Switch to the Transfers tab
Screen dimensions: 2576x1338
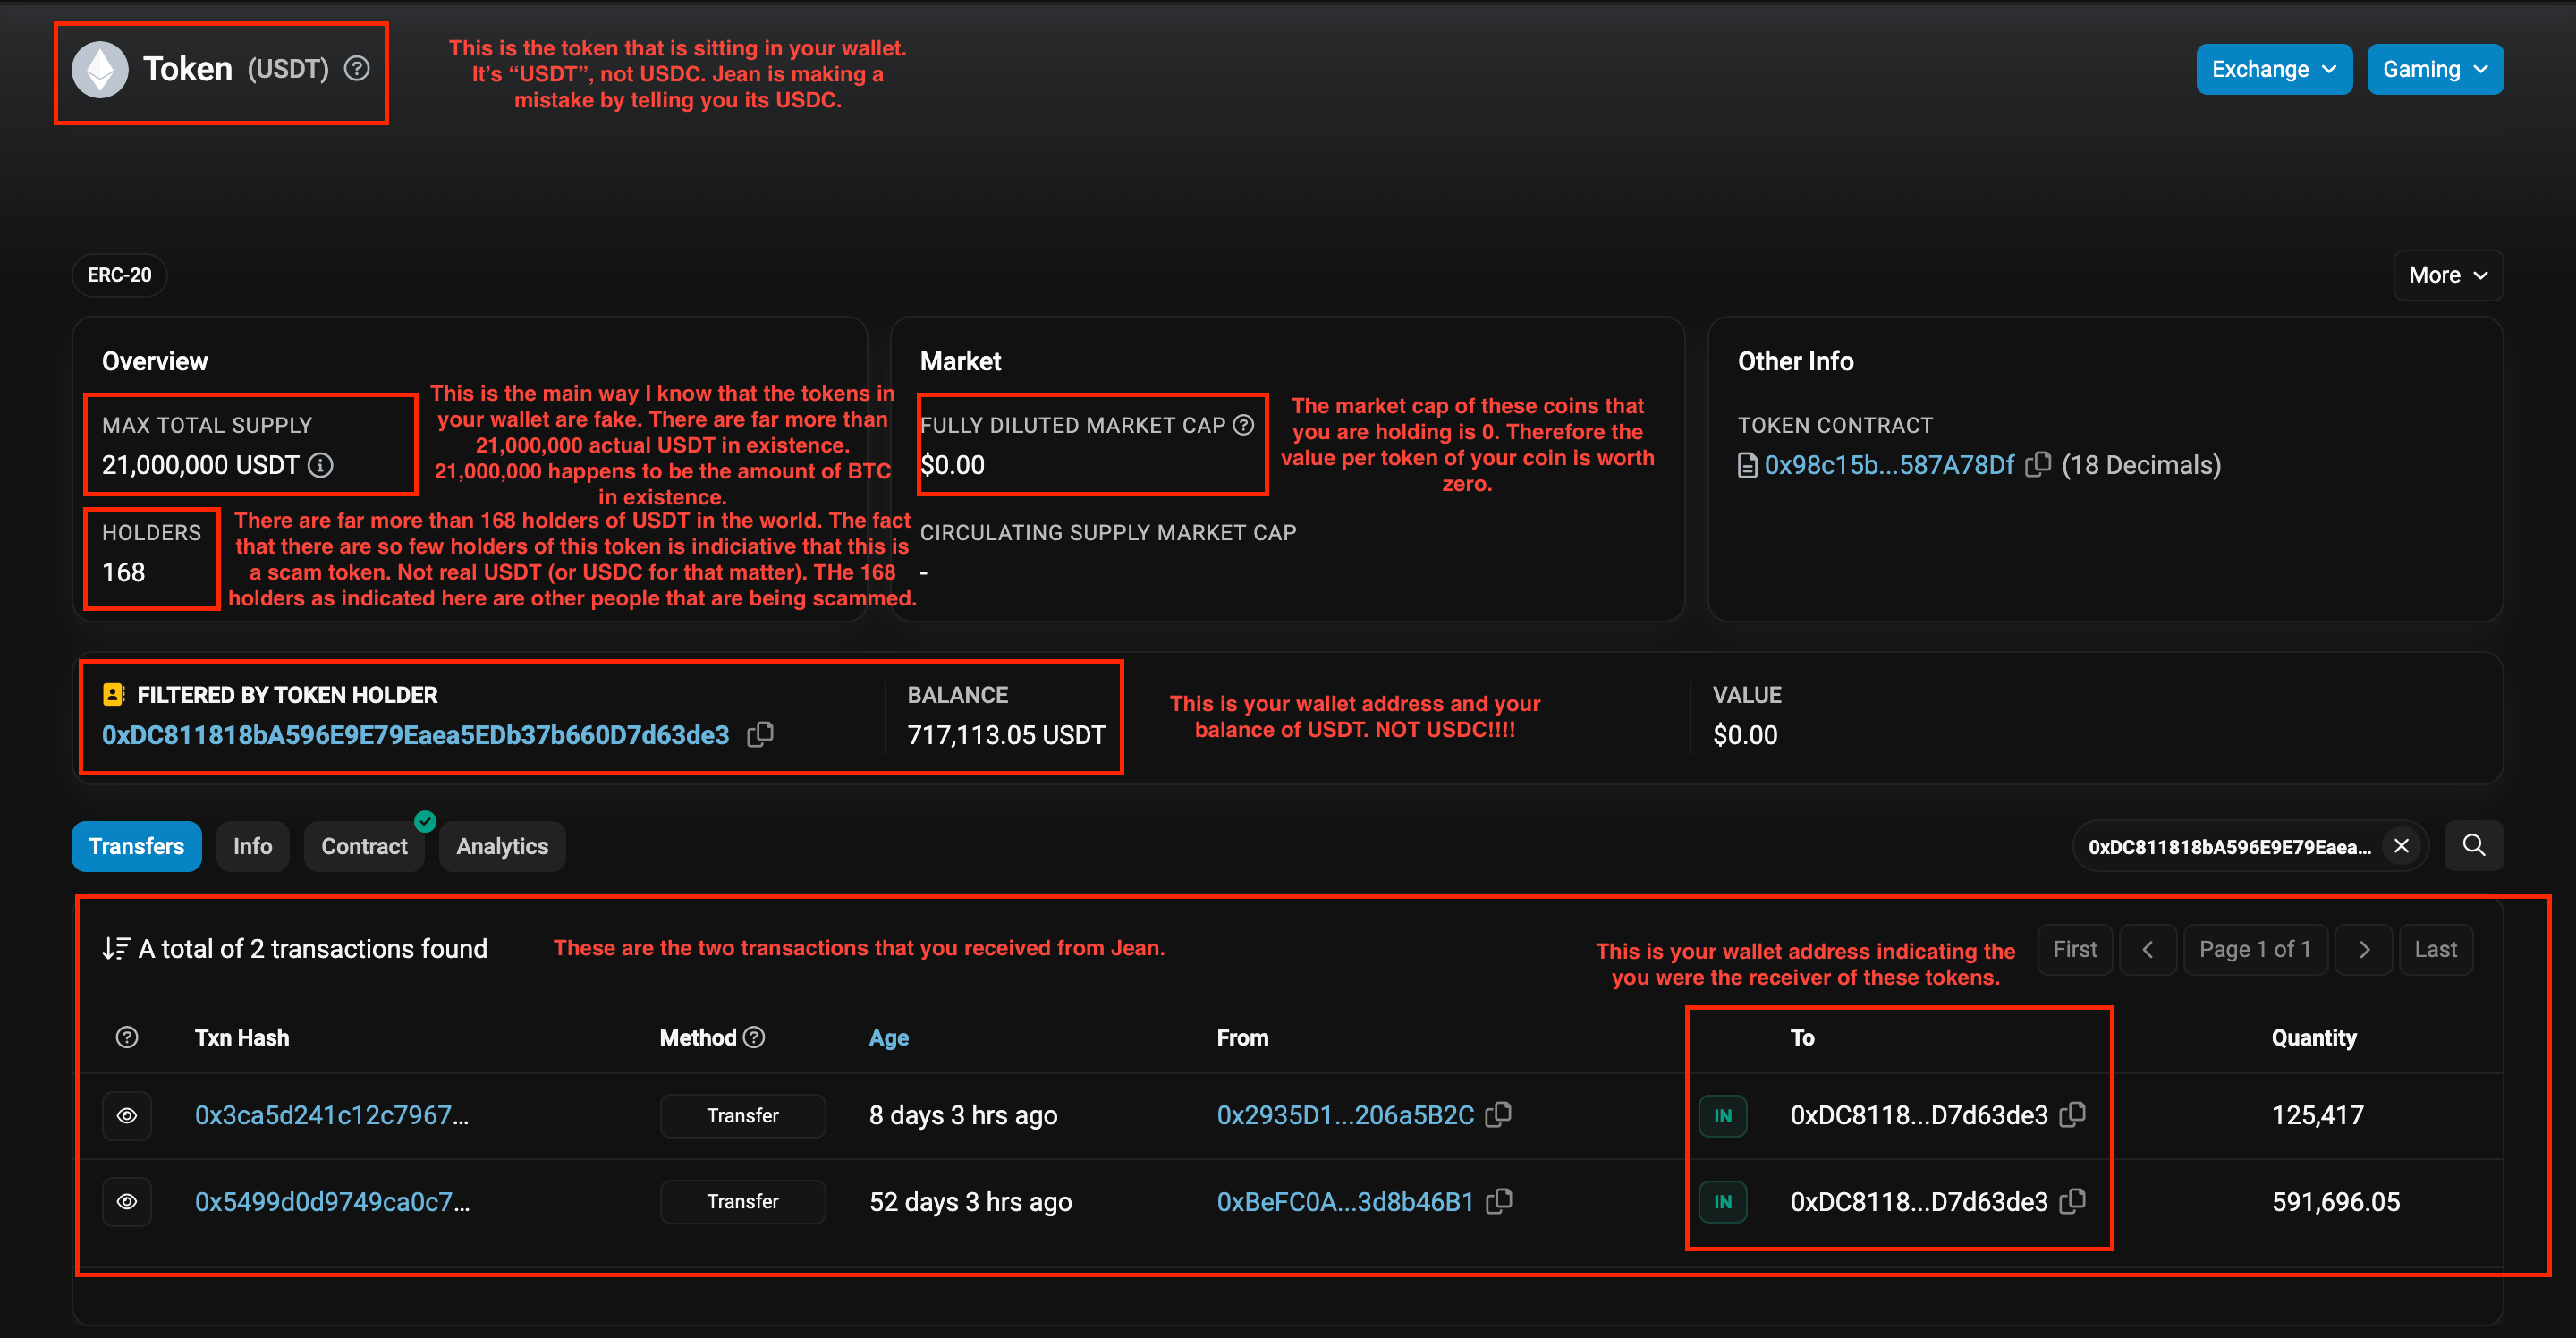click(x=136, y=846)
